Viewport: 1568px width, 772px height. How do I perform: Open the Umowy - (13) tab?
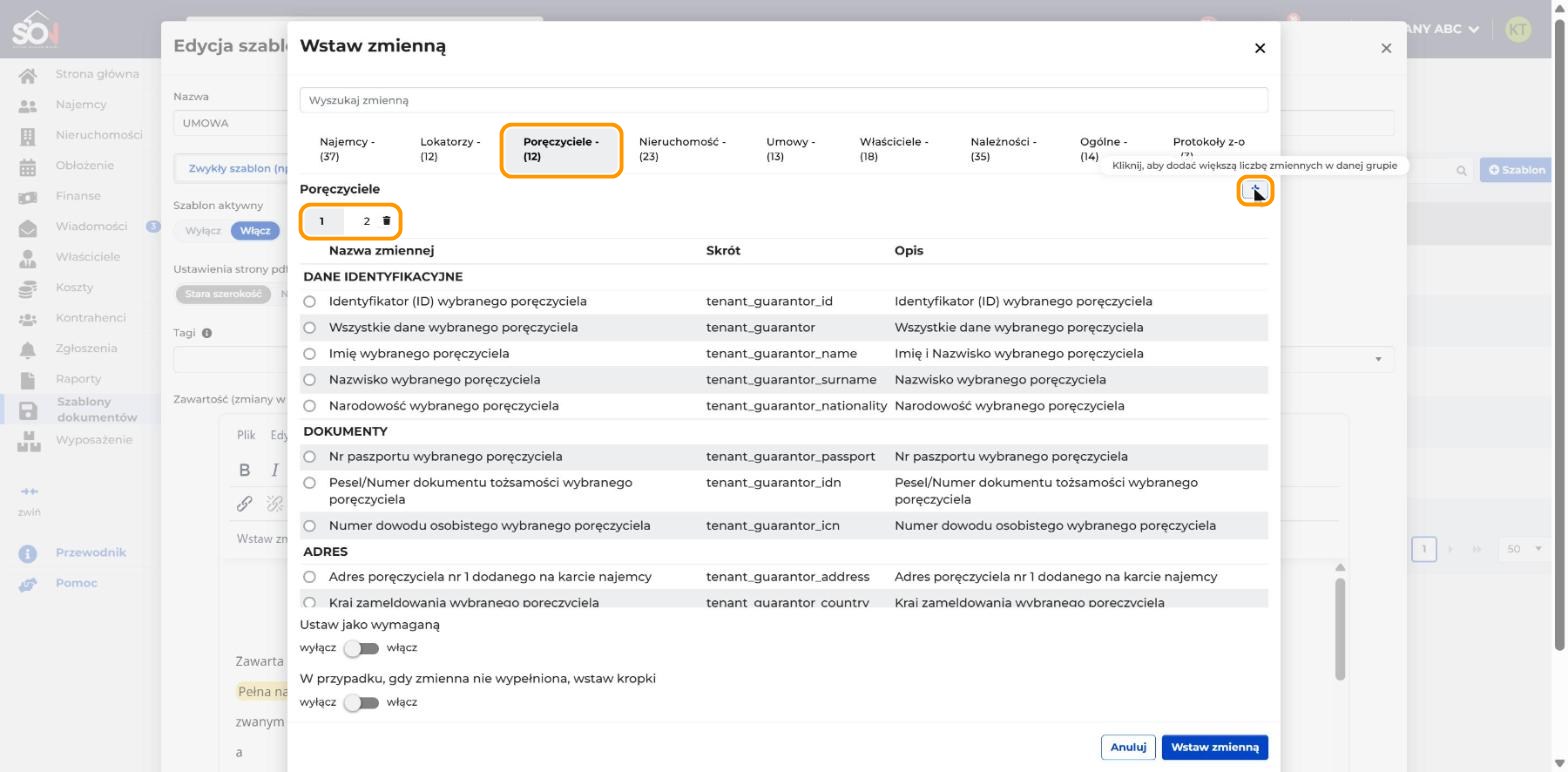tap(791, 149)
